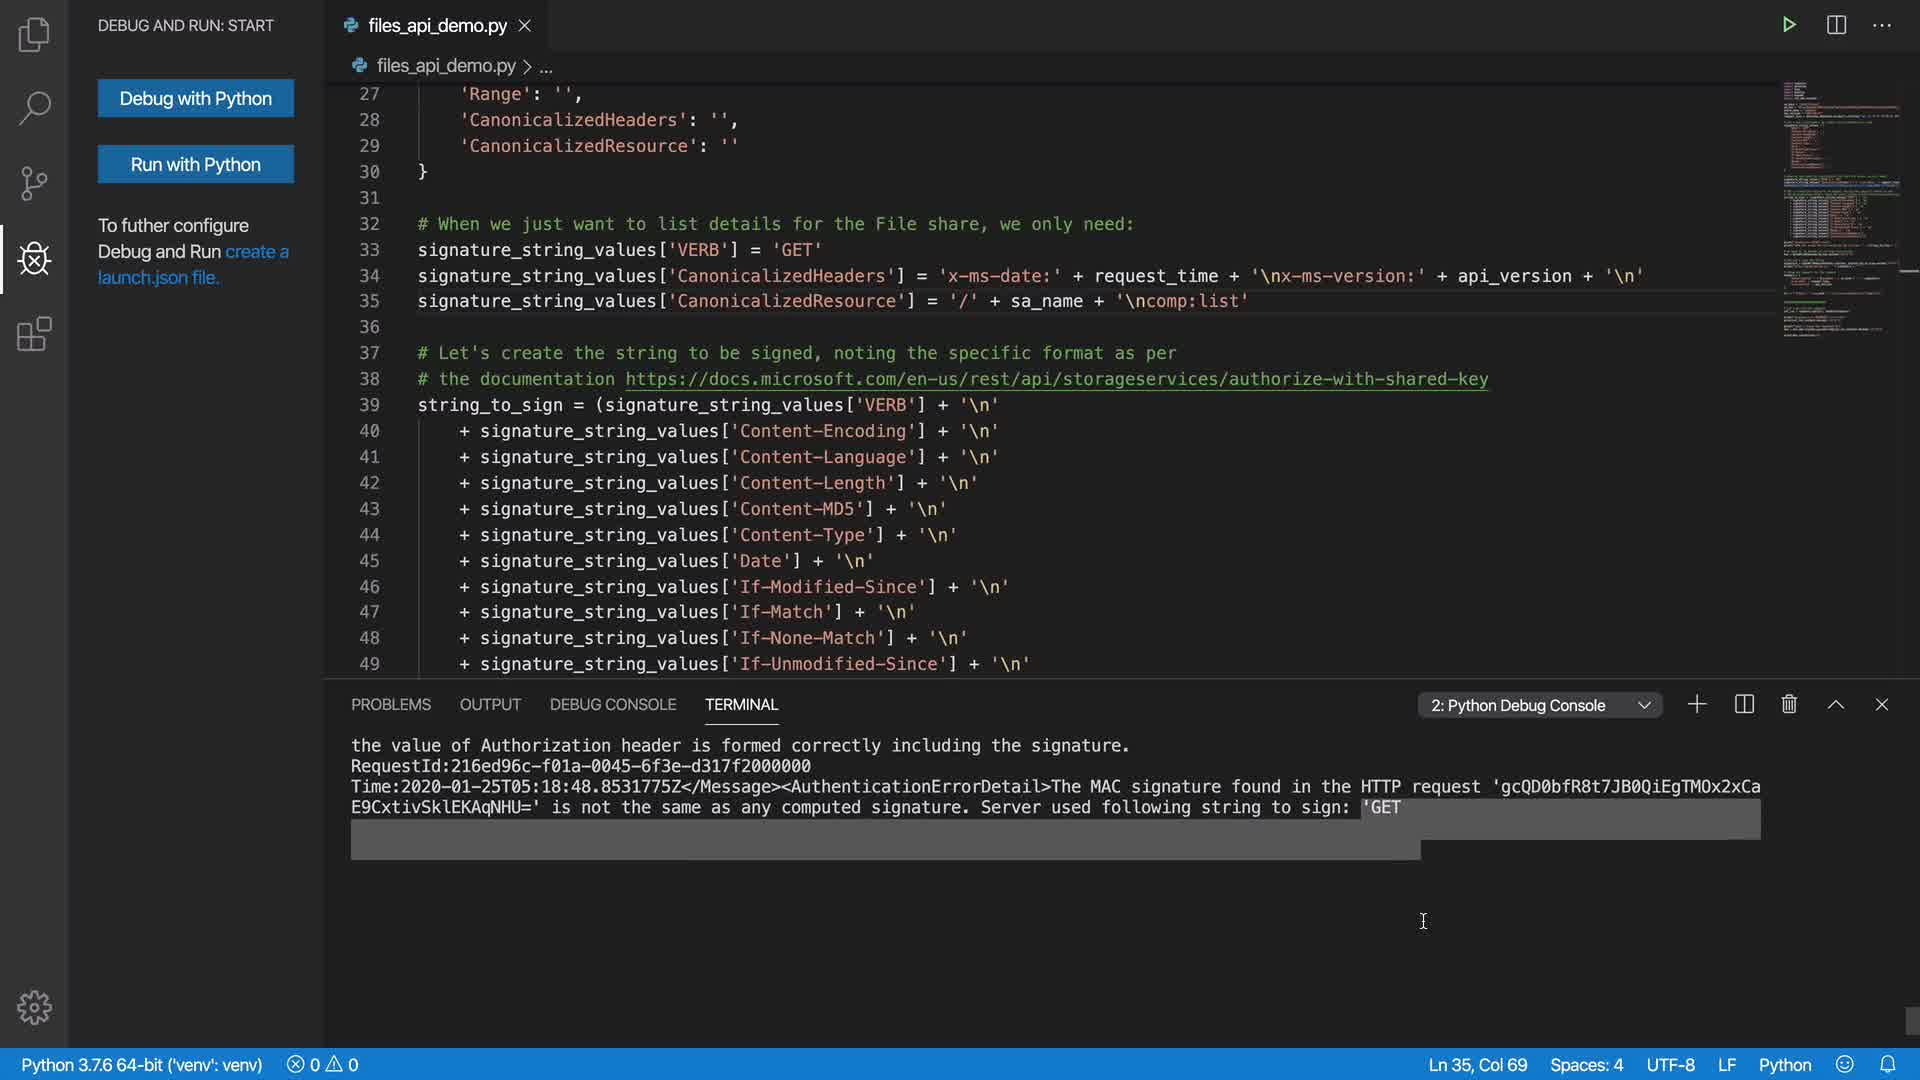Create a new terminal with plus icon

(1697, 705)
